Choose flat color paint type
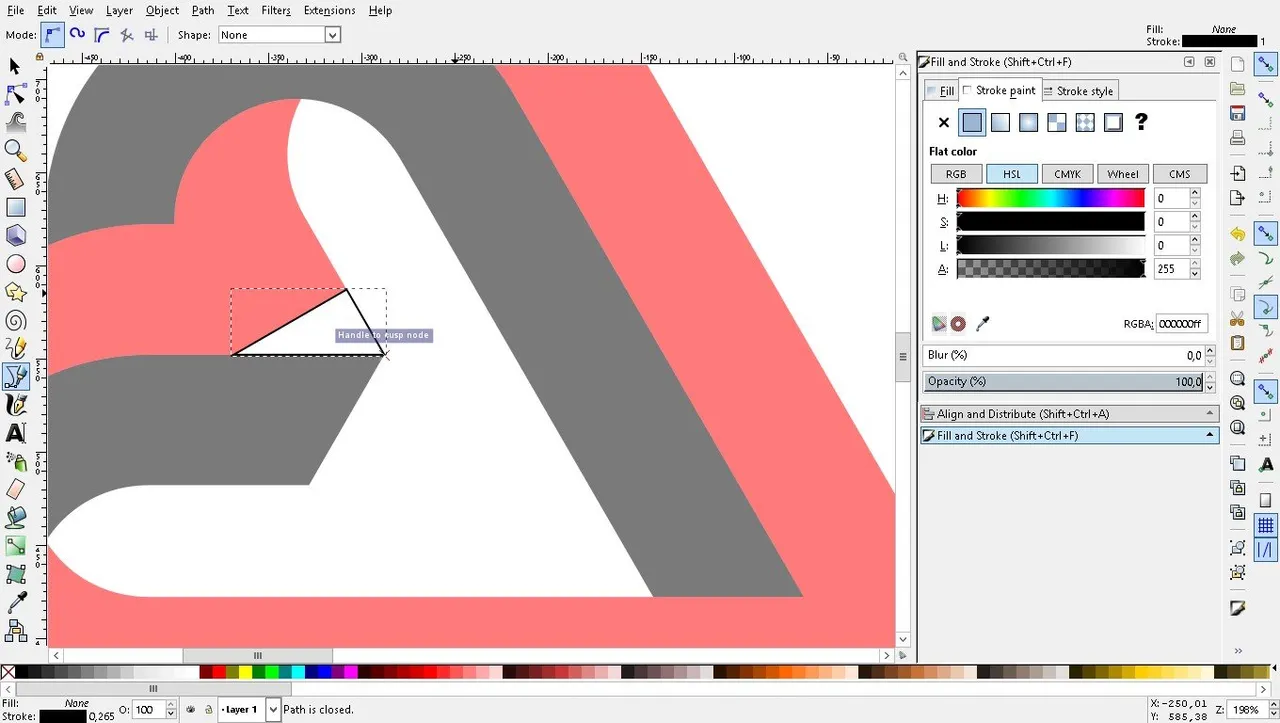Screen dimensions: 1280x723 (972, 123)
